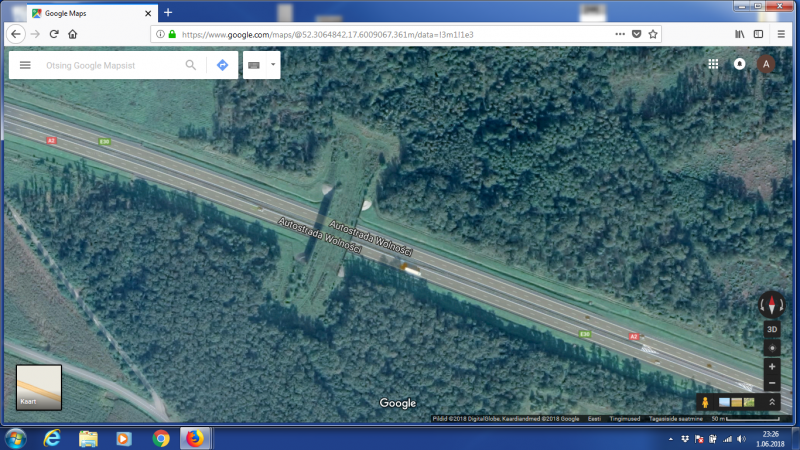Screen dimensions: 800x450
Task: Open the Google Maps hamburger menu
Action: (x=25, y=65)
